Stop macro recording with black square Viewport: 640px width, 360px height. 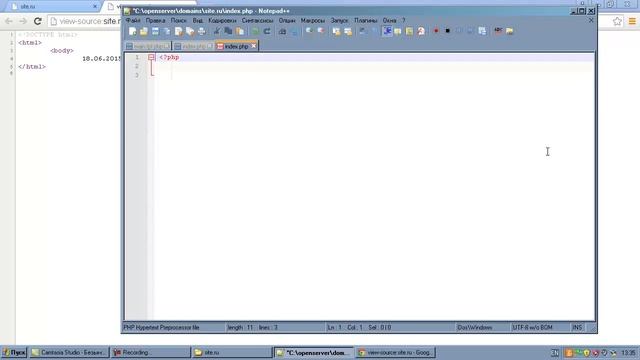click(447, 31)
